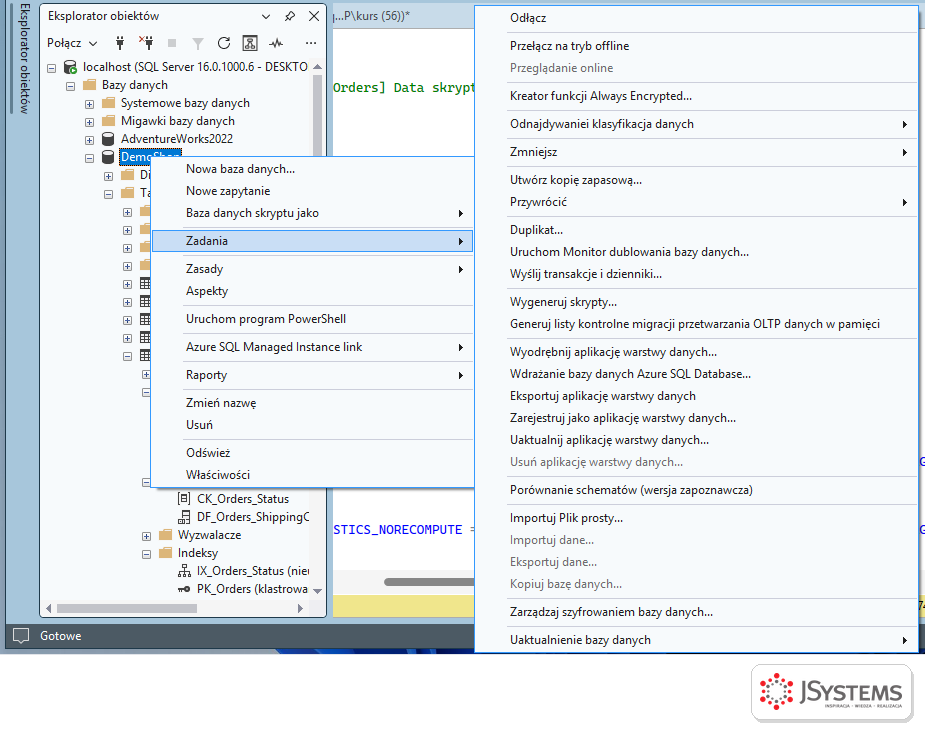Close the Eksplorator obiektów panel
925x729 pixels.
tap(314, 16)
